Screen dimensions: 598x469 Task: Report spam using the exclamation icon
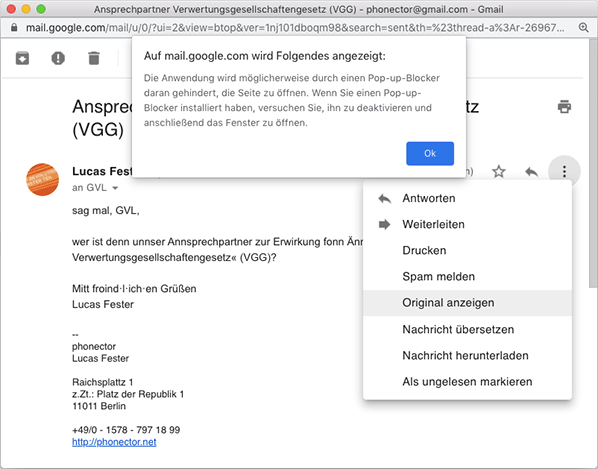tap(58, 58)
